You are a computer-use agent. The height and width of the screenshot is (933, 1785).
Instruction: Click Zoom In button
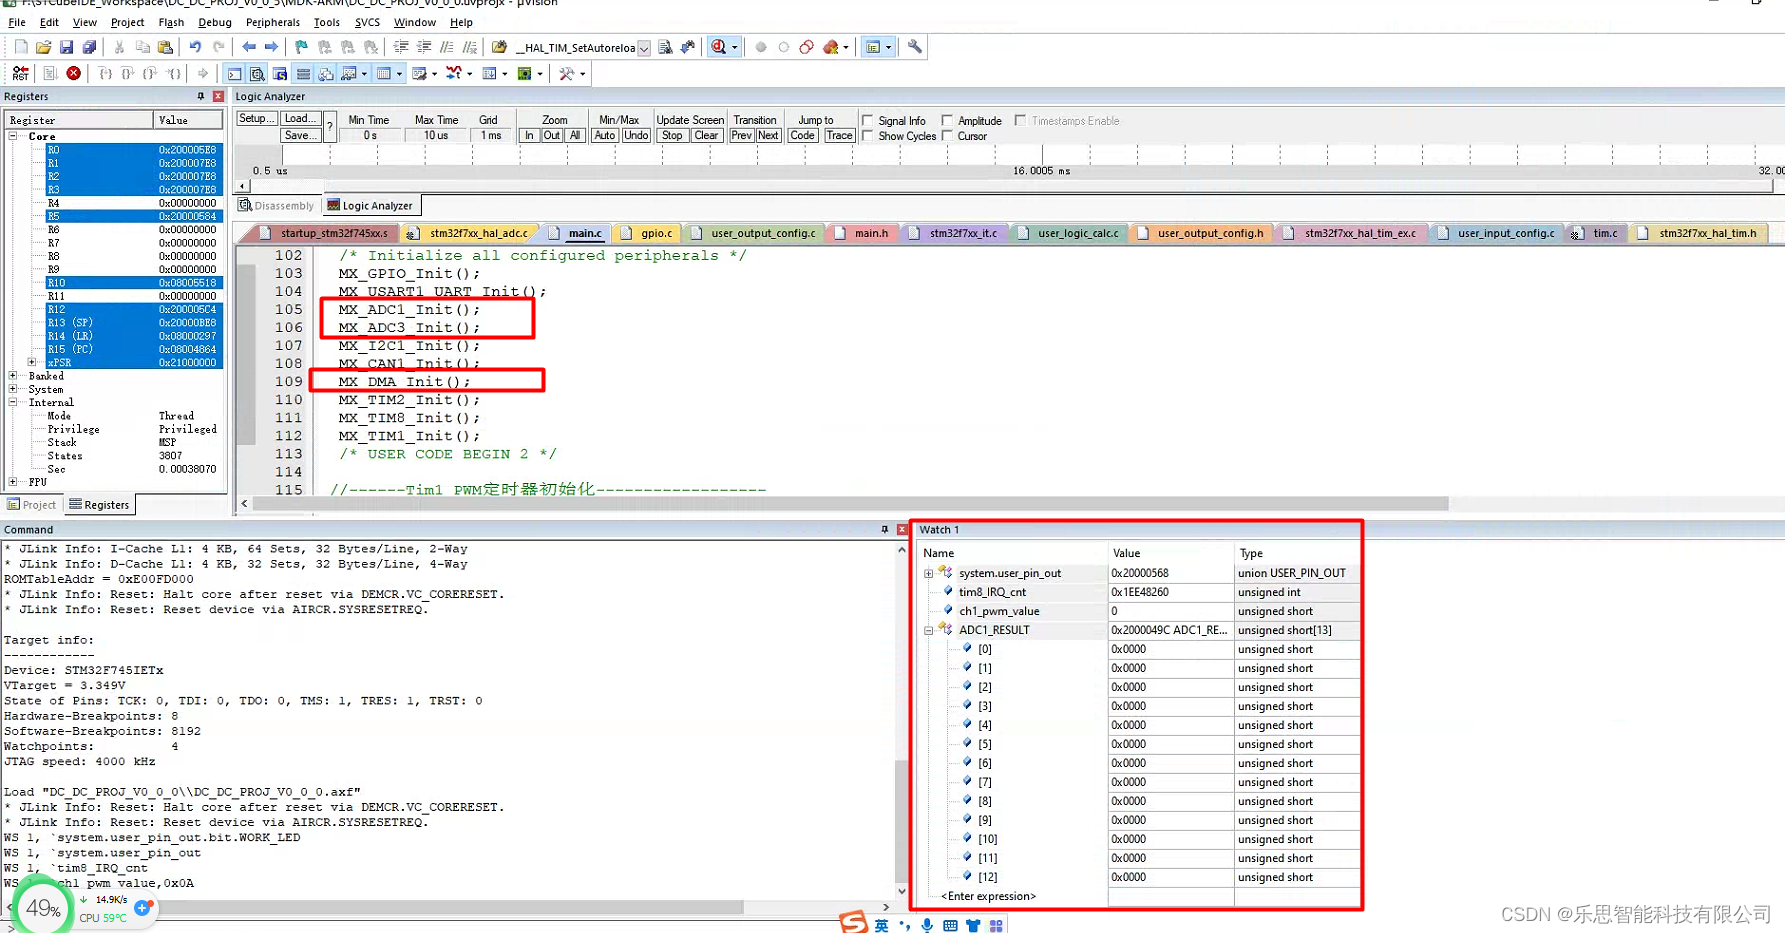(529, 136)
